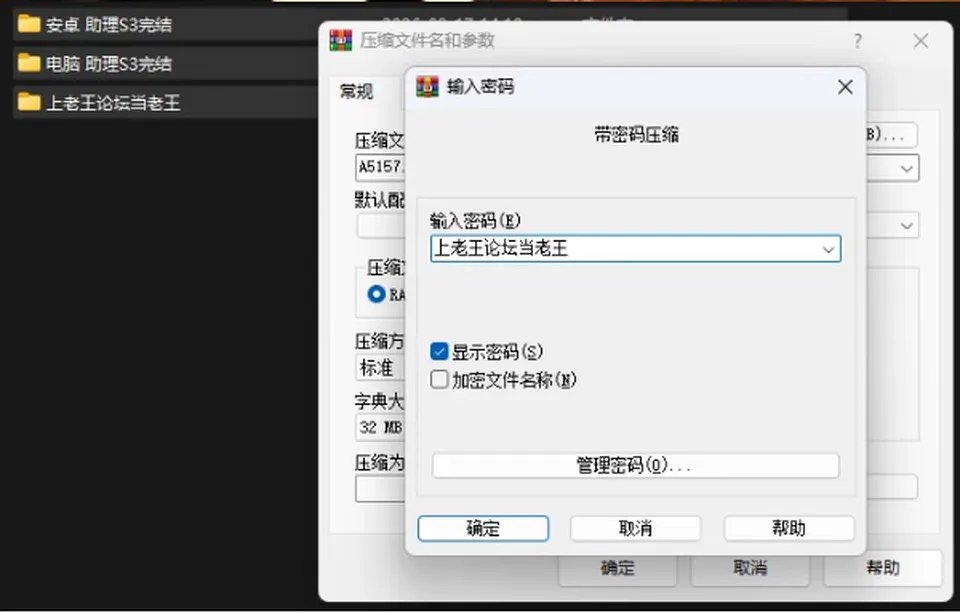Screen dimensions: 960x613
Task: Select the RAR format radio button
Action: click(x=376, y=294)
